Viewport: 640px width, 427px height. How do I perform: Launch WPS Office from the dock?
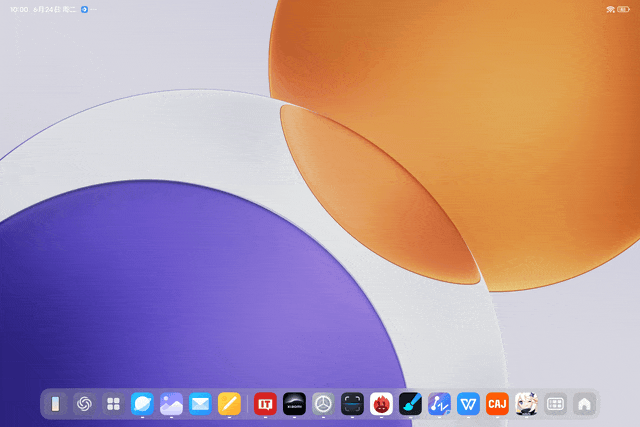(x=468, y=404)
